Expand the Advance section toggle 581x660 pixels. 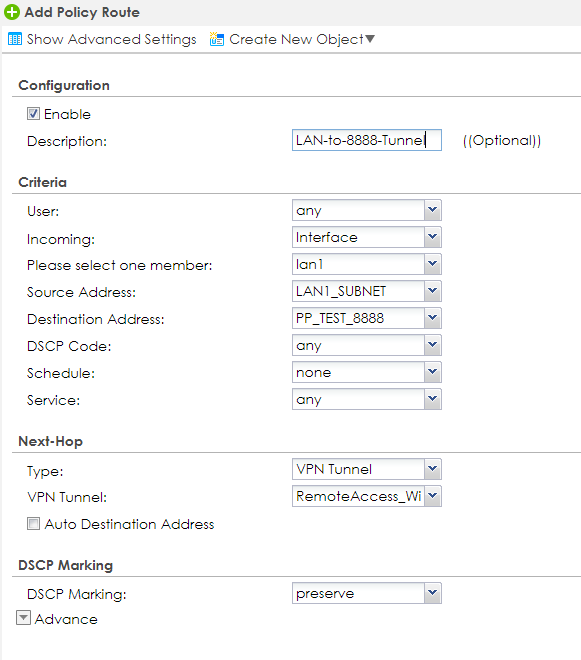coord(24,618)
